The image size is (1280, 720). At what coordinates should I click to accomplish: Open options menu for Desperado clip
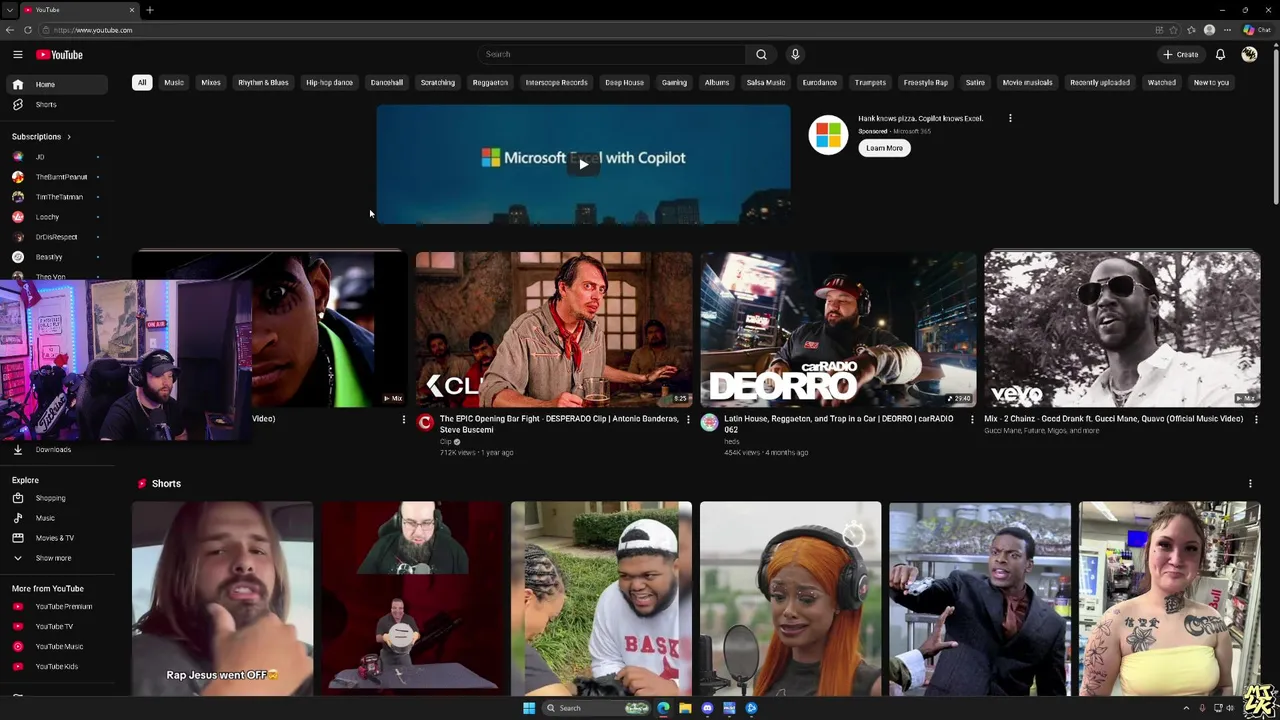point(688,419)
